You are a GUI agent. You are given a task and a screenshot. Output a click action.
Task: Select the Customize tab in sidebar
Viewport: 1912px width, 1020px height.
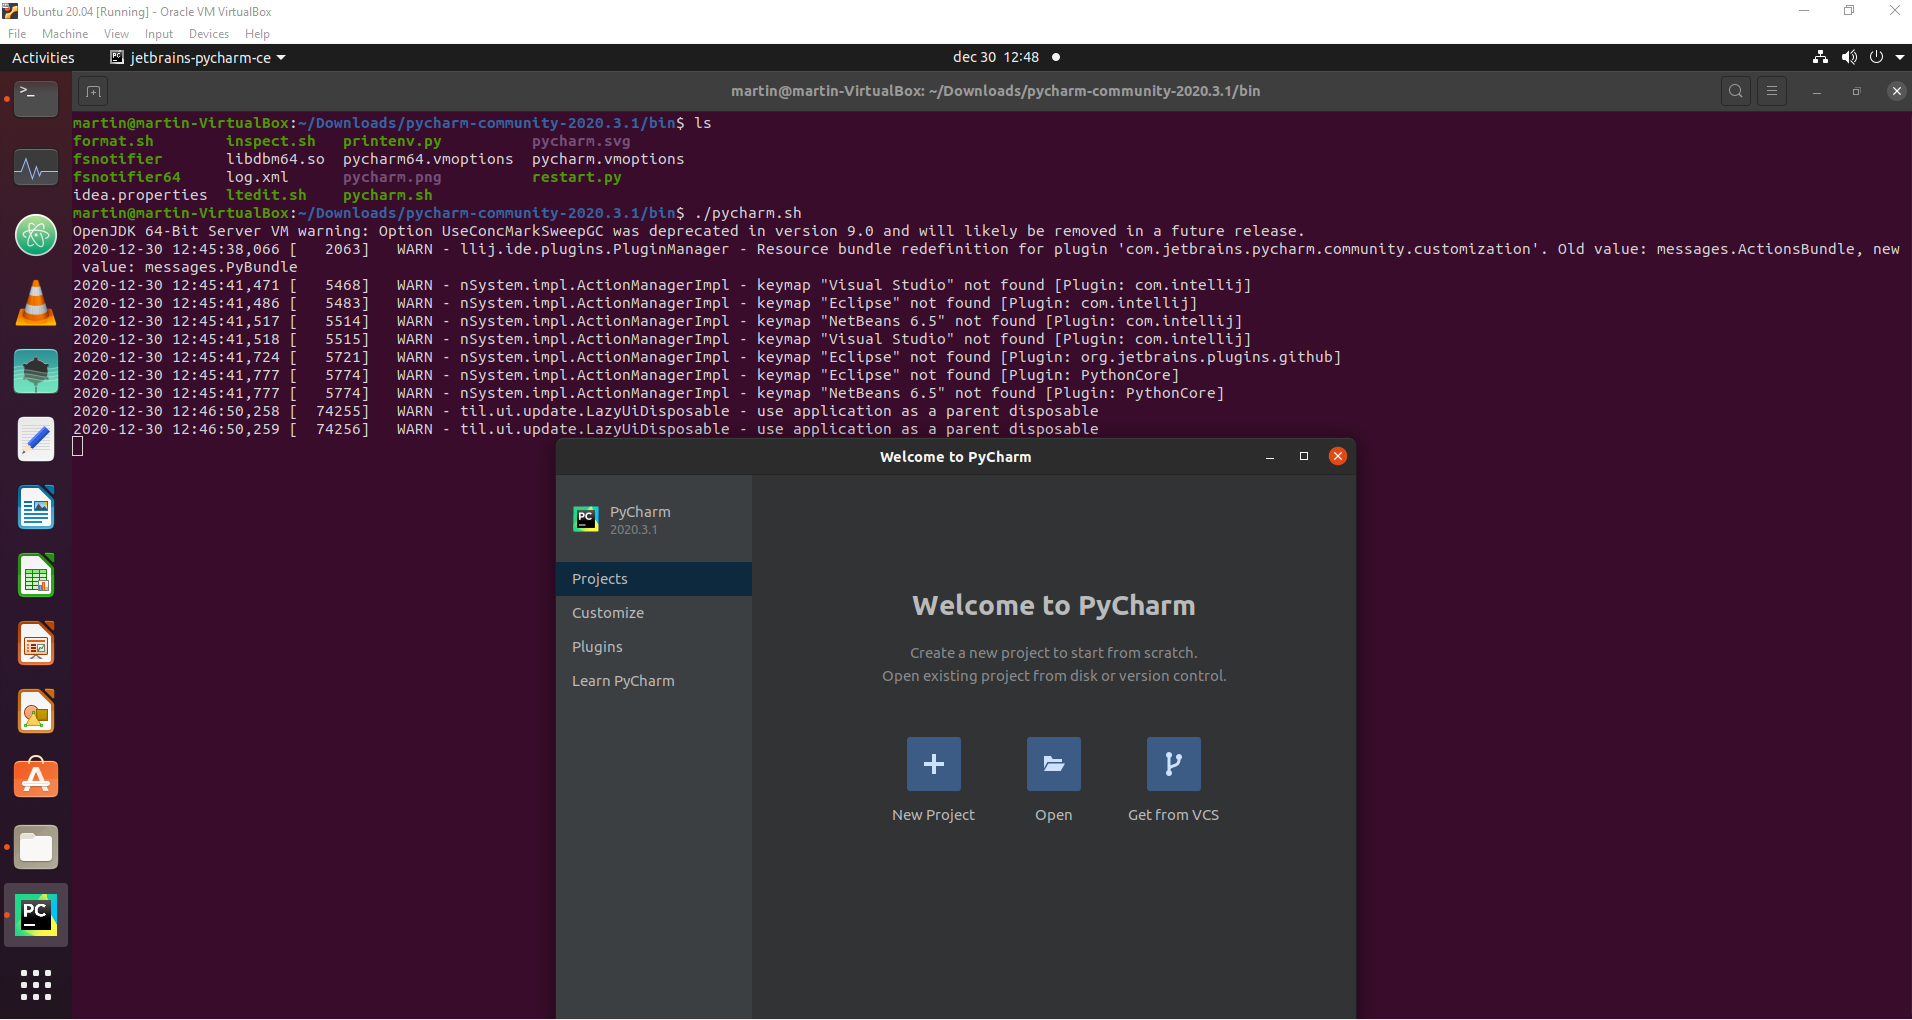tap(608, 613)
